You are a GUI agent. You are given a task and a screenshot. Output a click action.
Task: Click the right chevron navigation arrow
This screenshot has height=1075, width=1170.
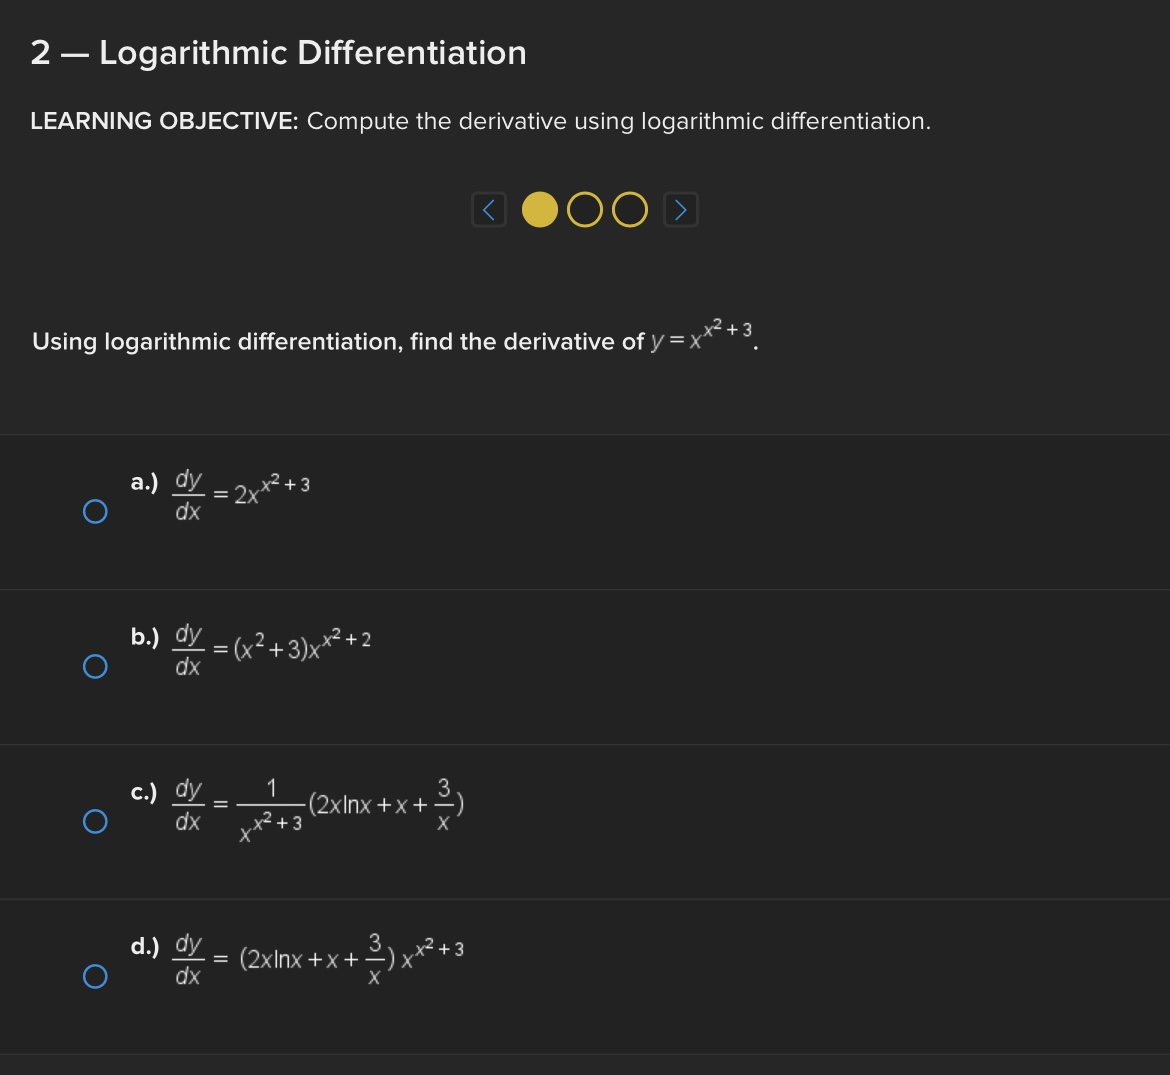click(680, 209)
